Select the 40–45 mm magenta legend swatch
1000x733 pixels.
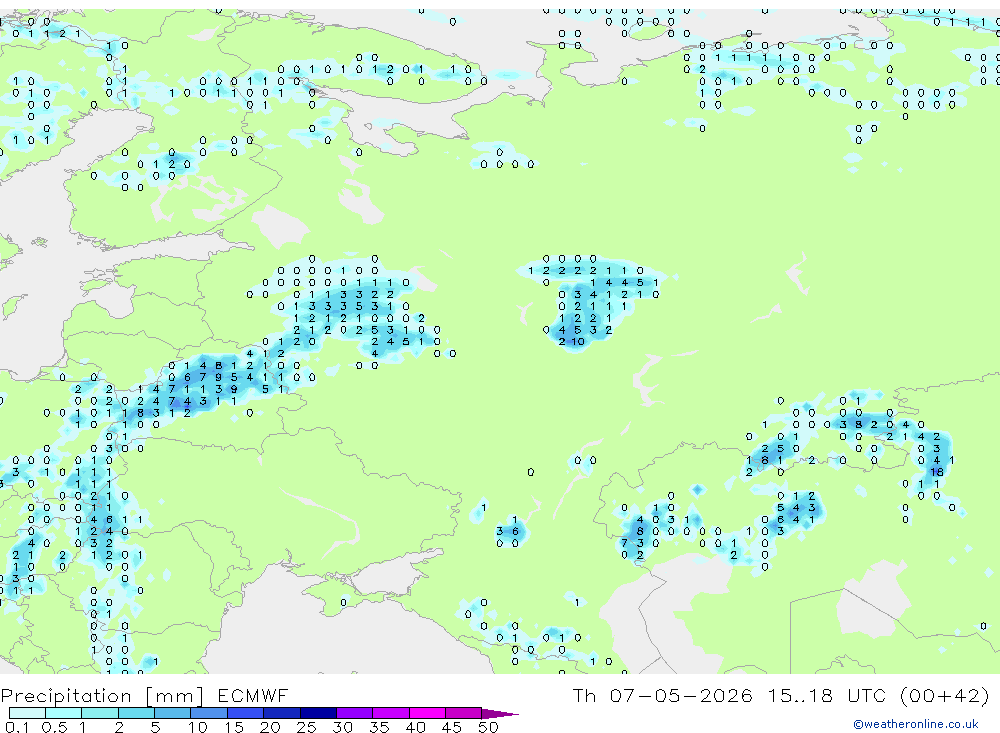tap(427, 713)
